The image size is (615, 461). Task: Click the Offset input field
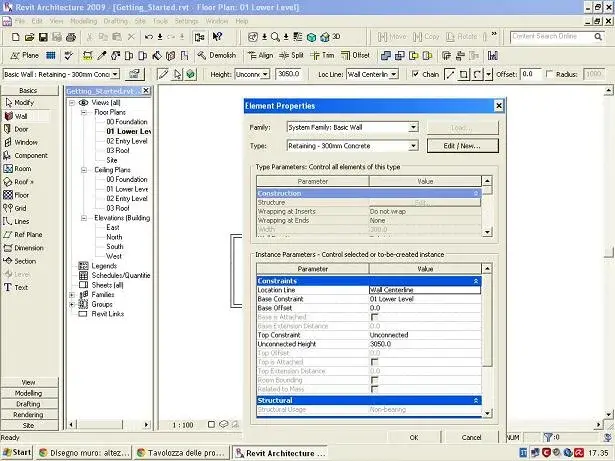click(x=530, y=74)
